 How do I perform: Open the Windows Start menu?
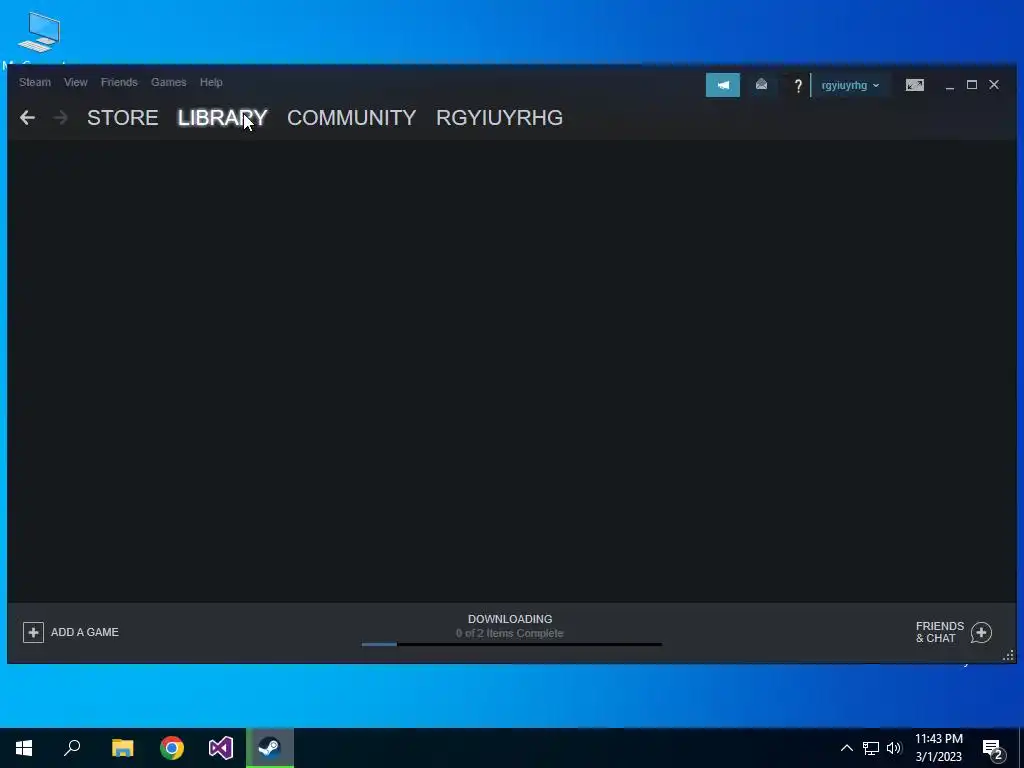pyautogui.click(x=24, y=748)
